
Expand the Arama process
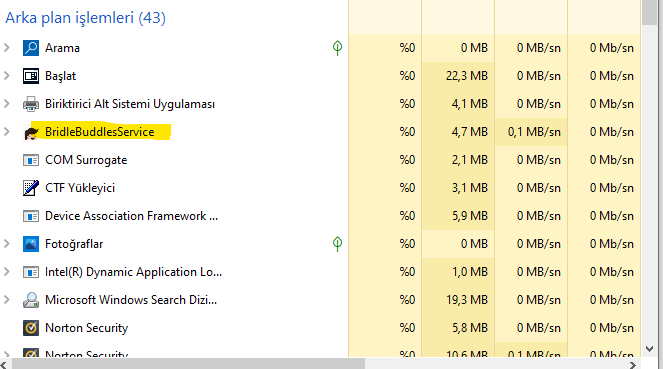point(7,48)
